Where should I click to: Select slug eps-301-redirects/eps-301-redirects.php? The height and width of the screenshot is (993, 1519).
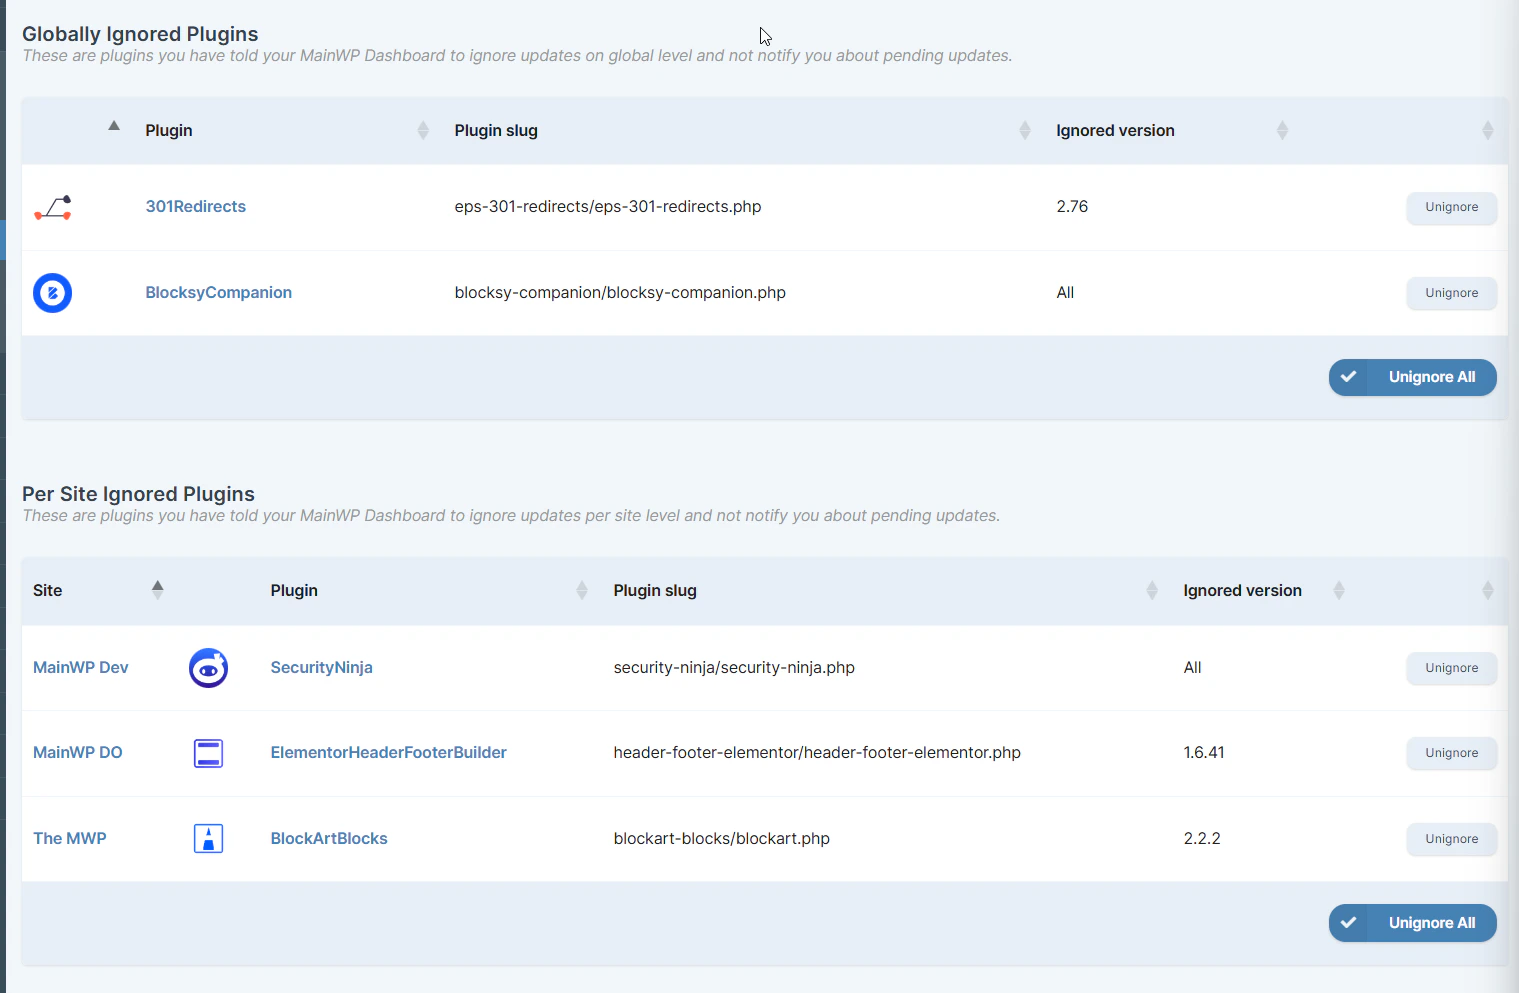pos(608,206)
